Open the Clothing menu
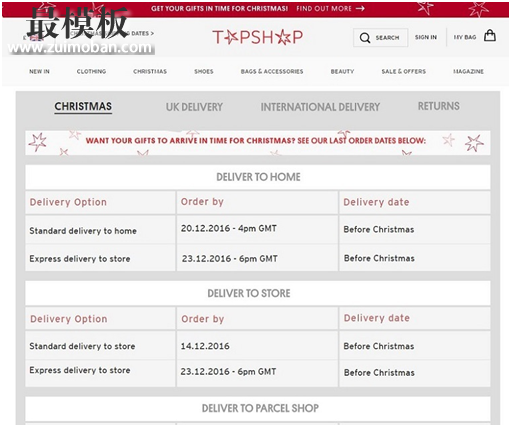The height and width of the screenshot is (427, 511). click(x=91, y=71)
